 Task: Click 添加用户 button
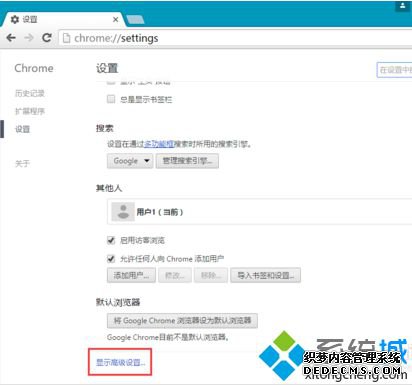tap(131, 275)
